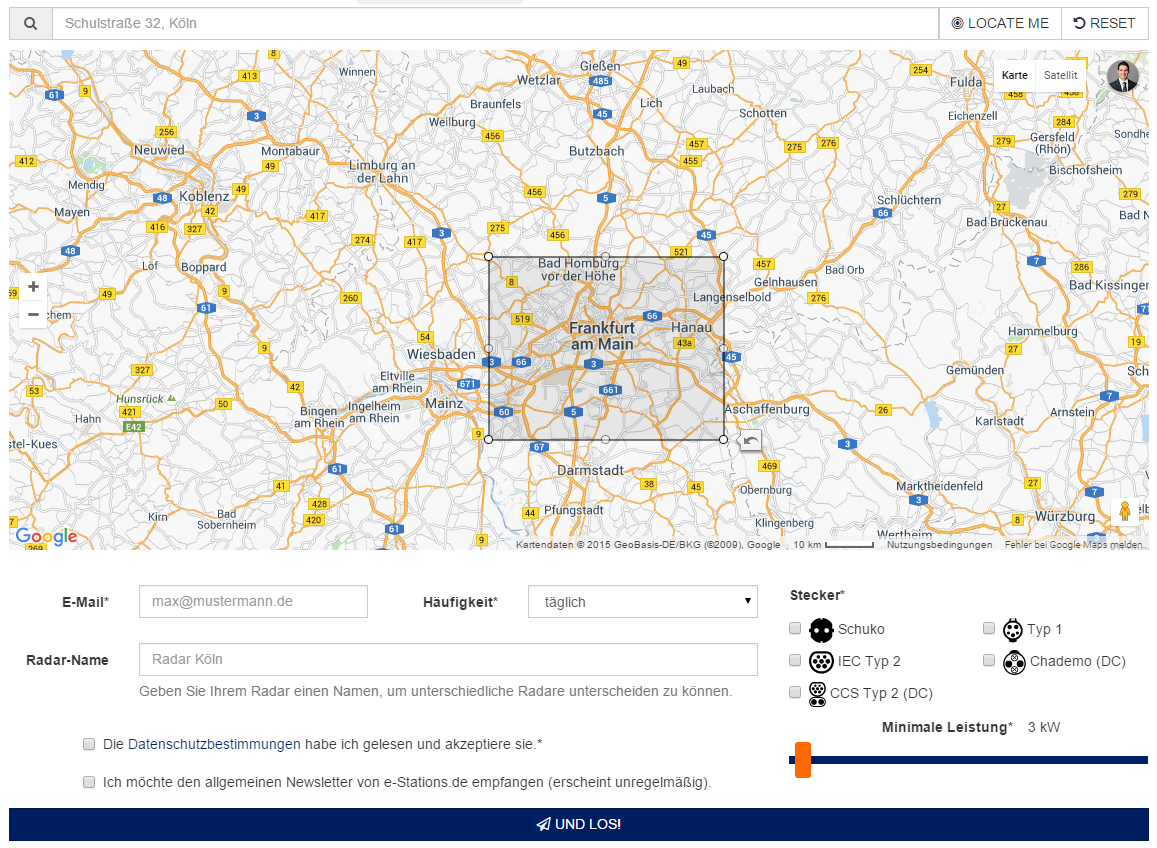The width and height of the screenshot is (1157, 848).
Task: Check the Schuko connector checkbox
Action: 795,628
